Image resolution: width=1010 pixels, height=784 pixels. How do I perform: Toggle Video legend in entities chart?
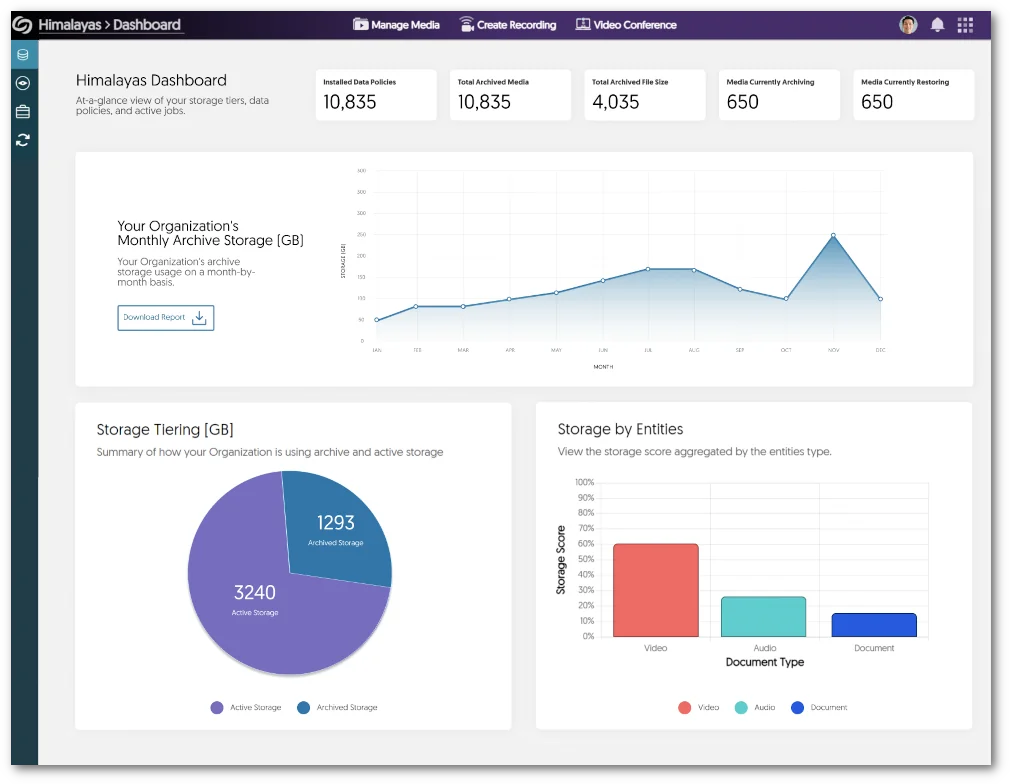(699, 708)
